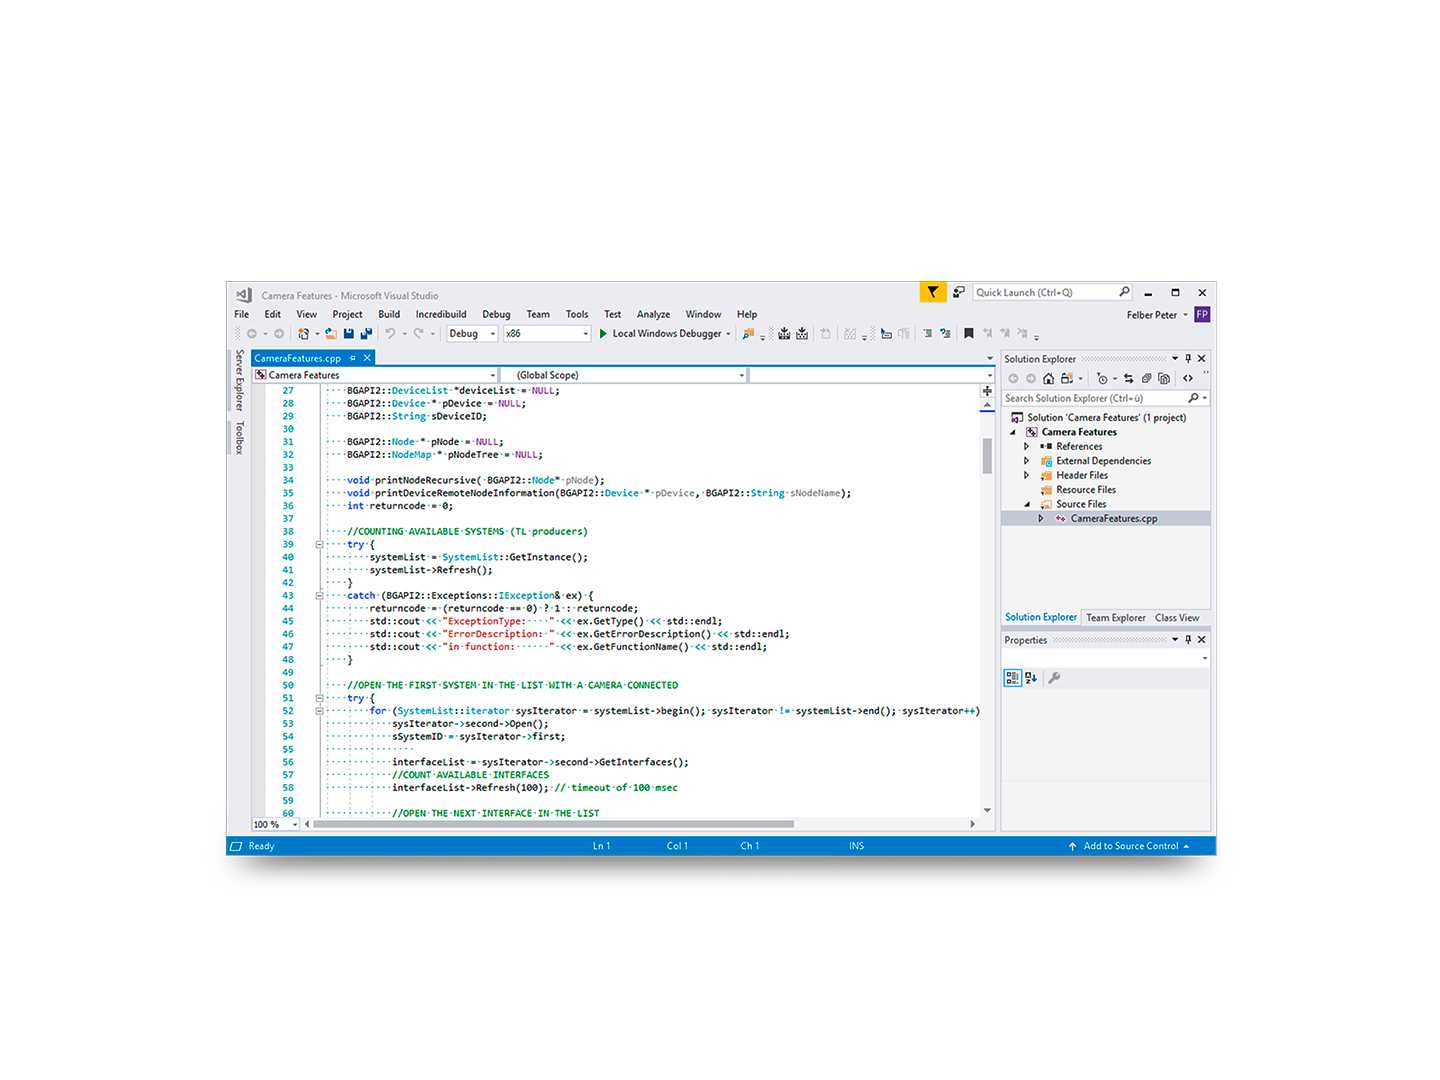Toggle auto-hide pin on Solution Explorer

tap(1188, 358)
